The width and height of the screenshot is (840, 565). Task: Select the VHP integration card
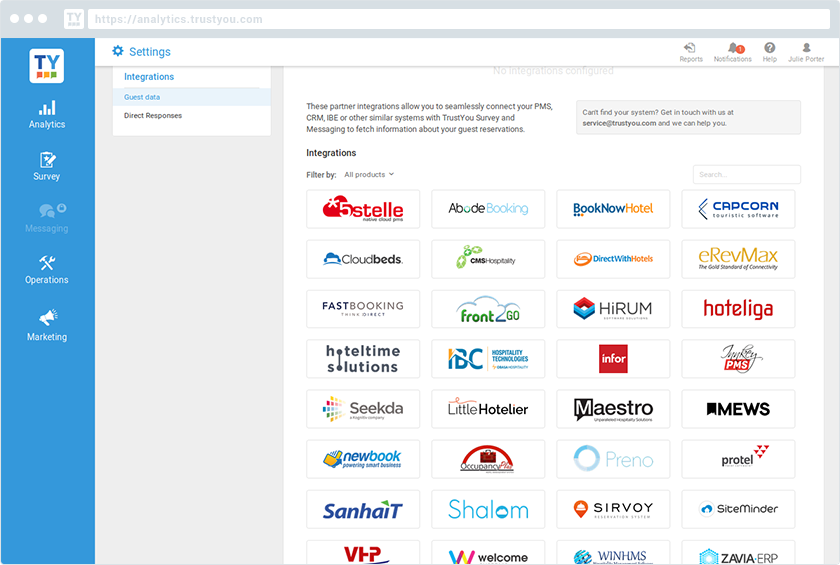(363, 553)
